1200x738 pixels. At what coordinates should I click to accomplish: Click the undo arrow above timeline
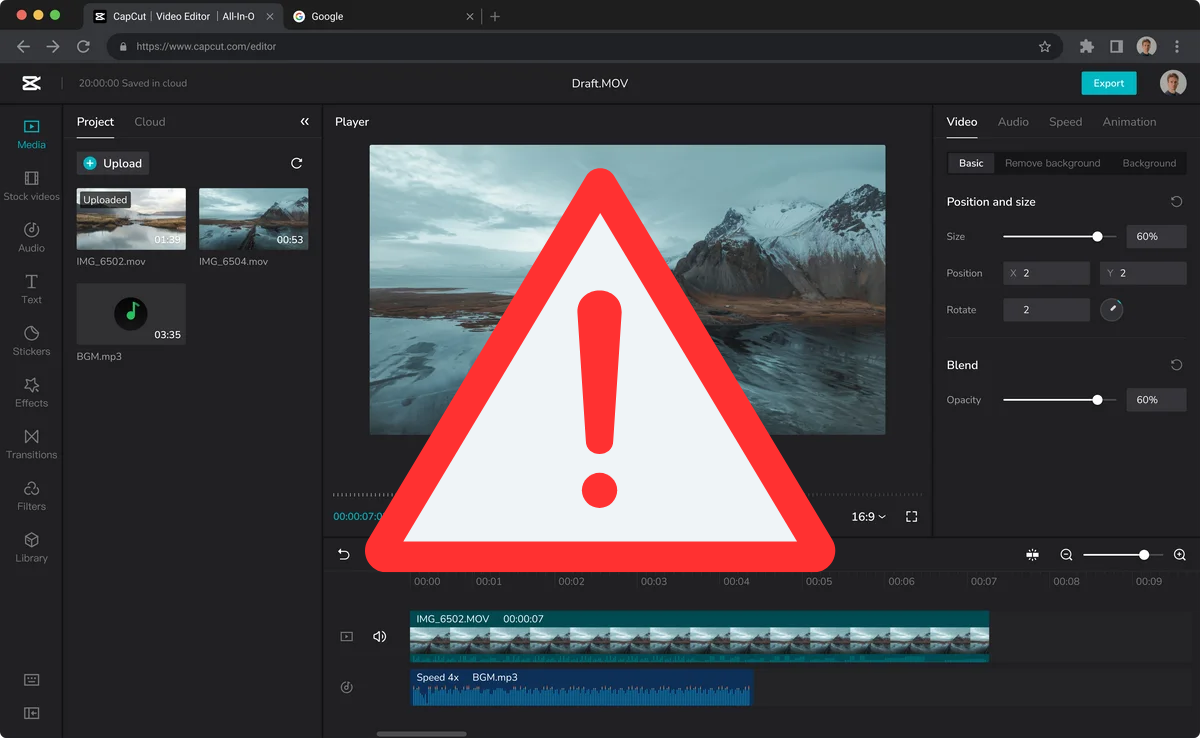point(344,555)
